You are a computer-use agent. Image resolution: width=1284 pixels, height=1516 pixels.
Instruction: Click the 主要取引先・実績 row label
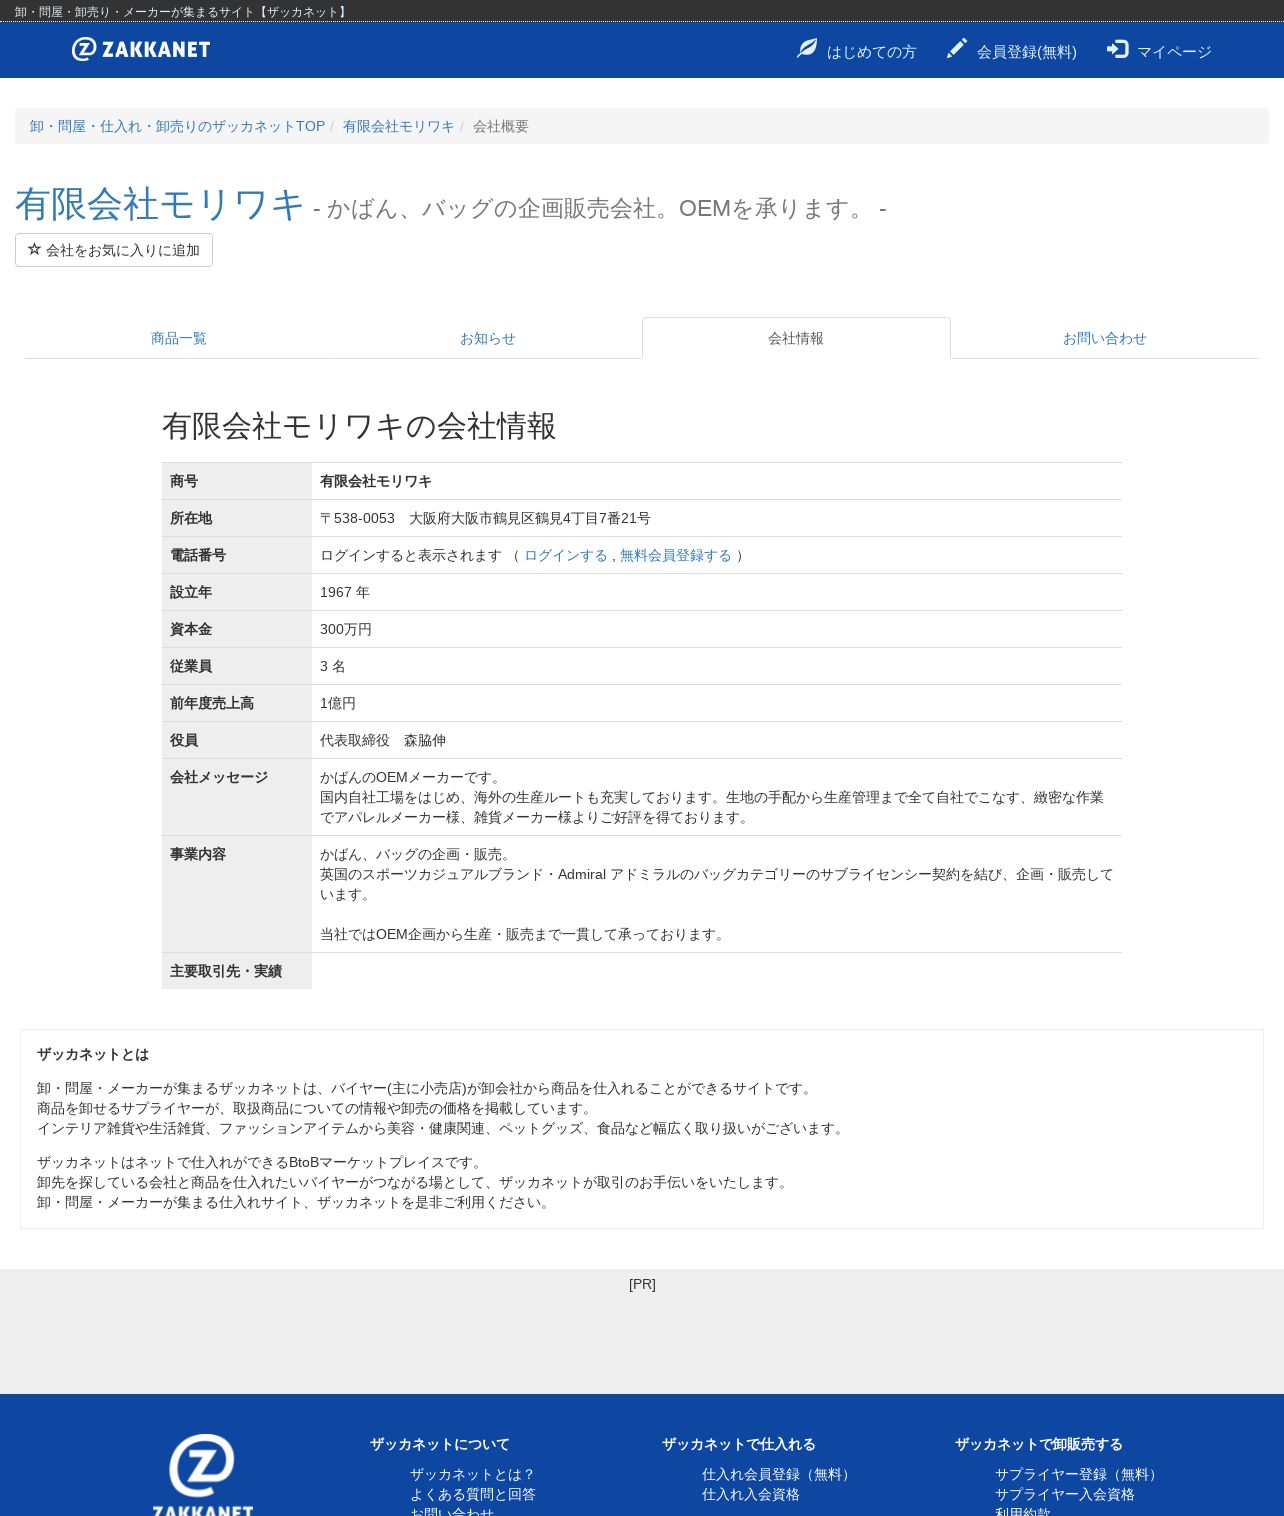(226, 971)
